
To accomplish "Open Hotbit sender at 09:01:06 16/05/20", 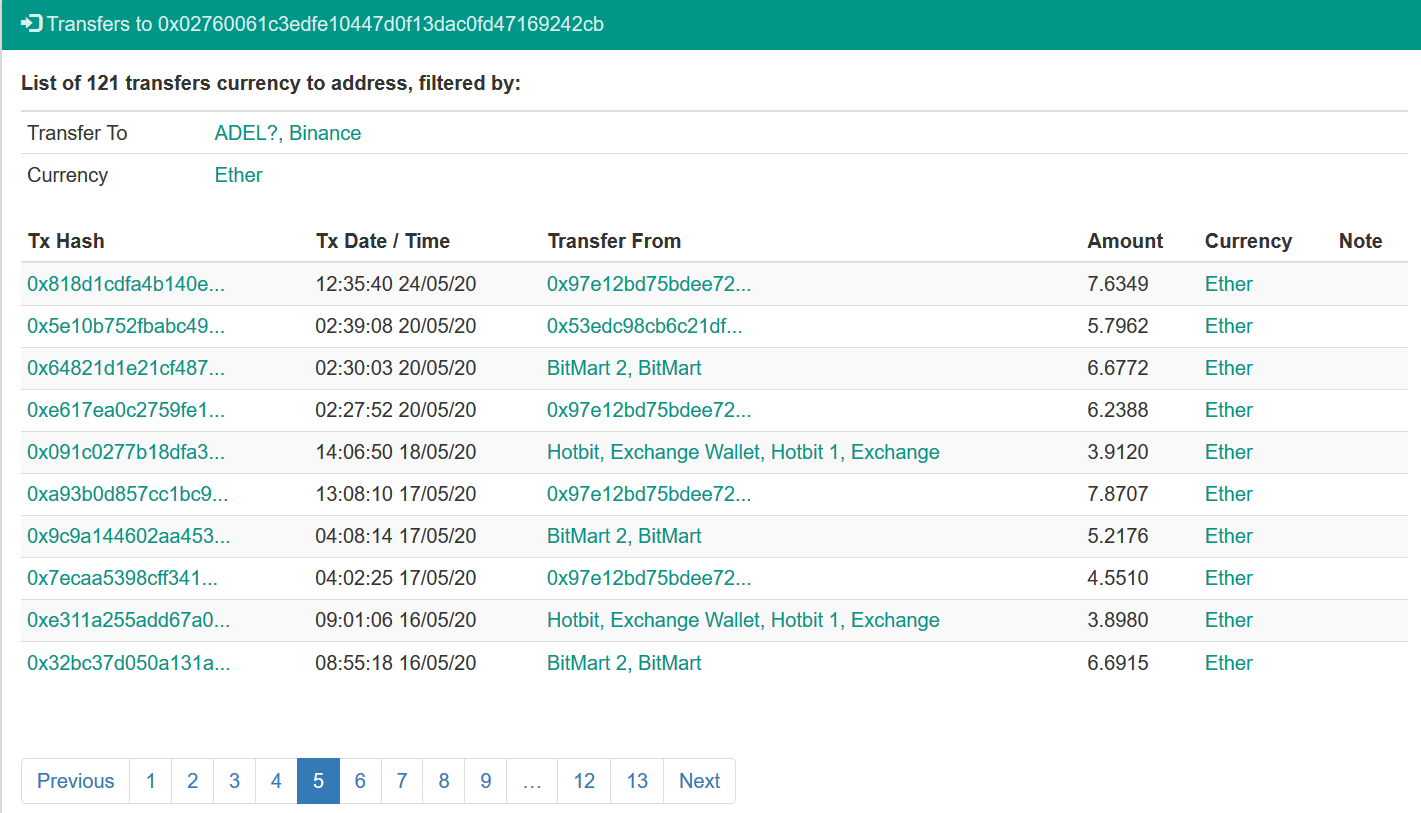I will (x=743, y=620).
